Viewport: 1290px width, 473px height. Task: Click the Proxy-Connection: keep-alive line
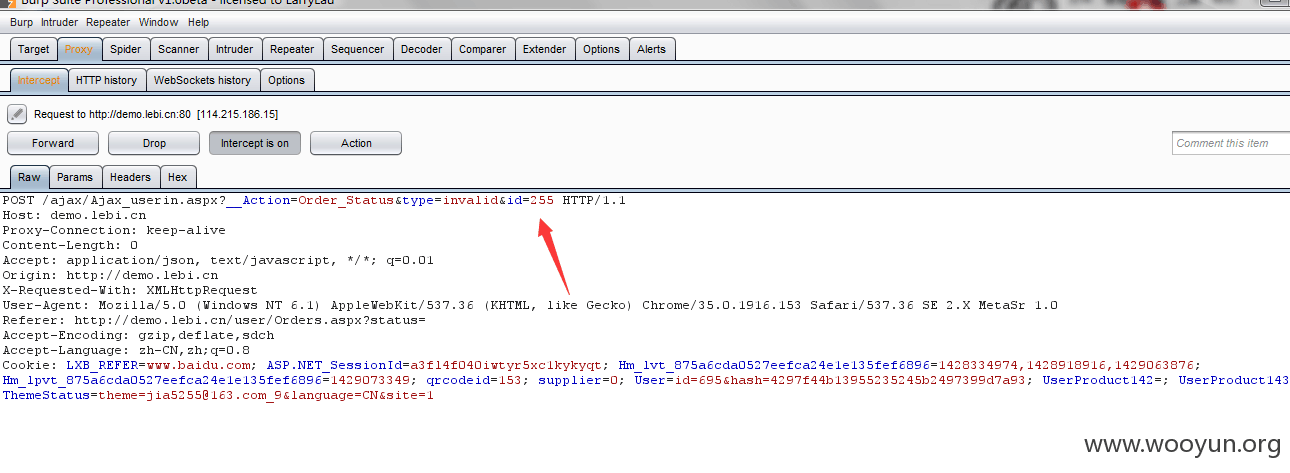tap(114, 230)
